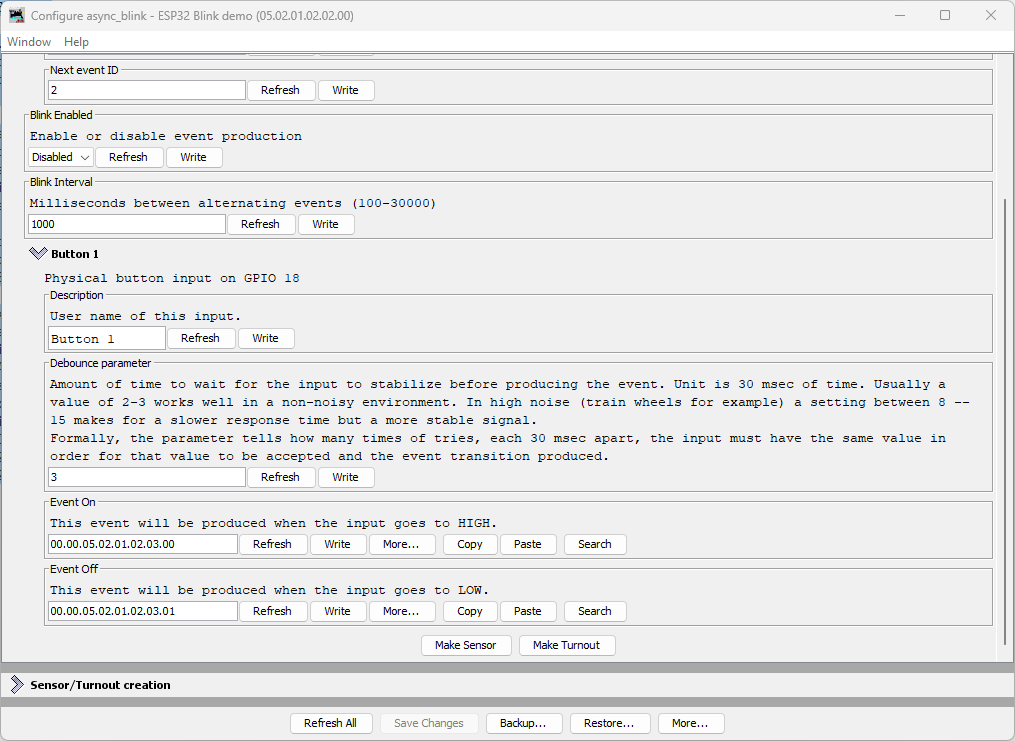Screen dimensions: 1015x741
Task: Copy the Event On identifier
Action: coord(470,544)
